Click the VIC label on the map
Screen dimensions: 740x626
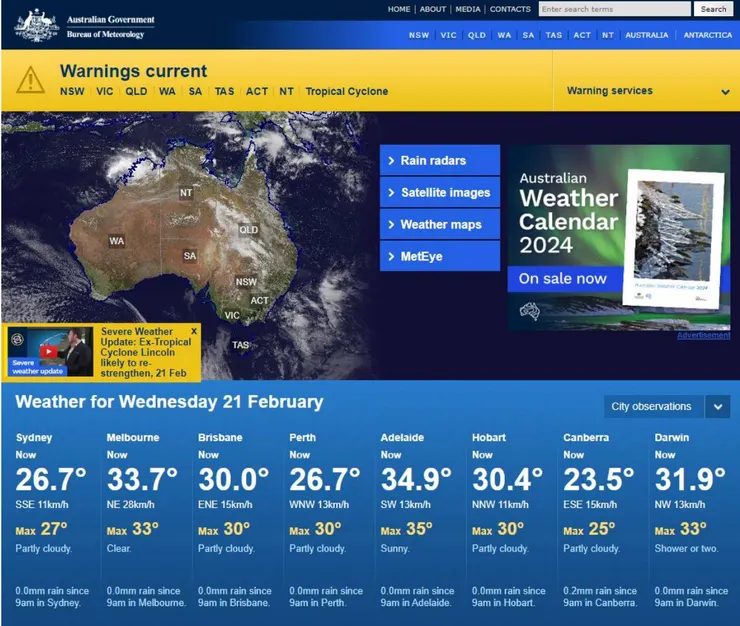point(232,315)
